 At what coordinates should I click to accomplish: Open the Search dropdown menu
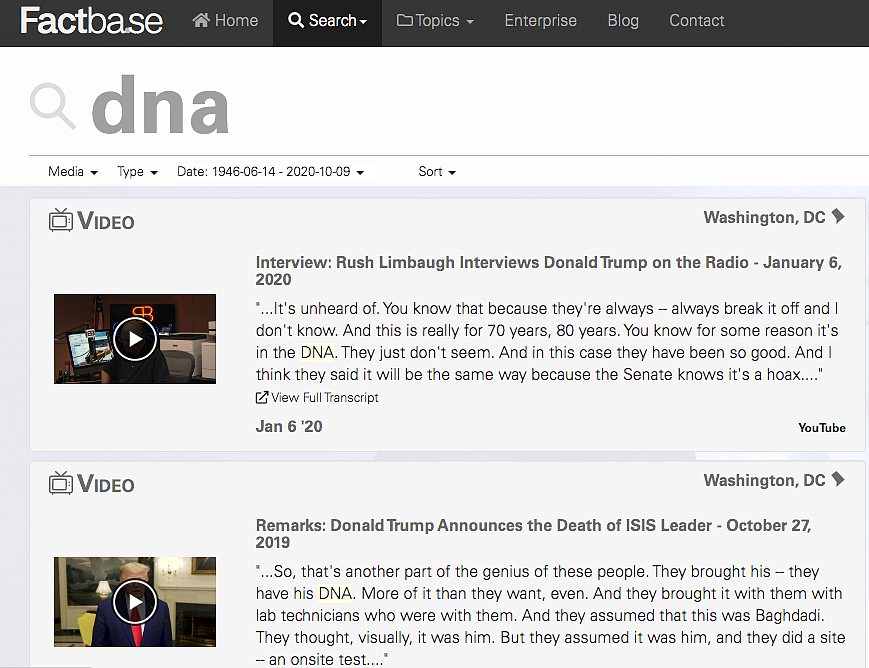click(x=328, y=21)
